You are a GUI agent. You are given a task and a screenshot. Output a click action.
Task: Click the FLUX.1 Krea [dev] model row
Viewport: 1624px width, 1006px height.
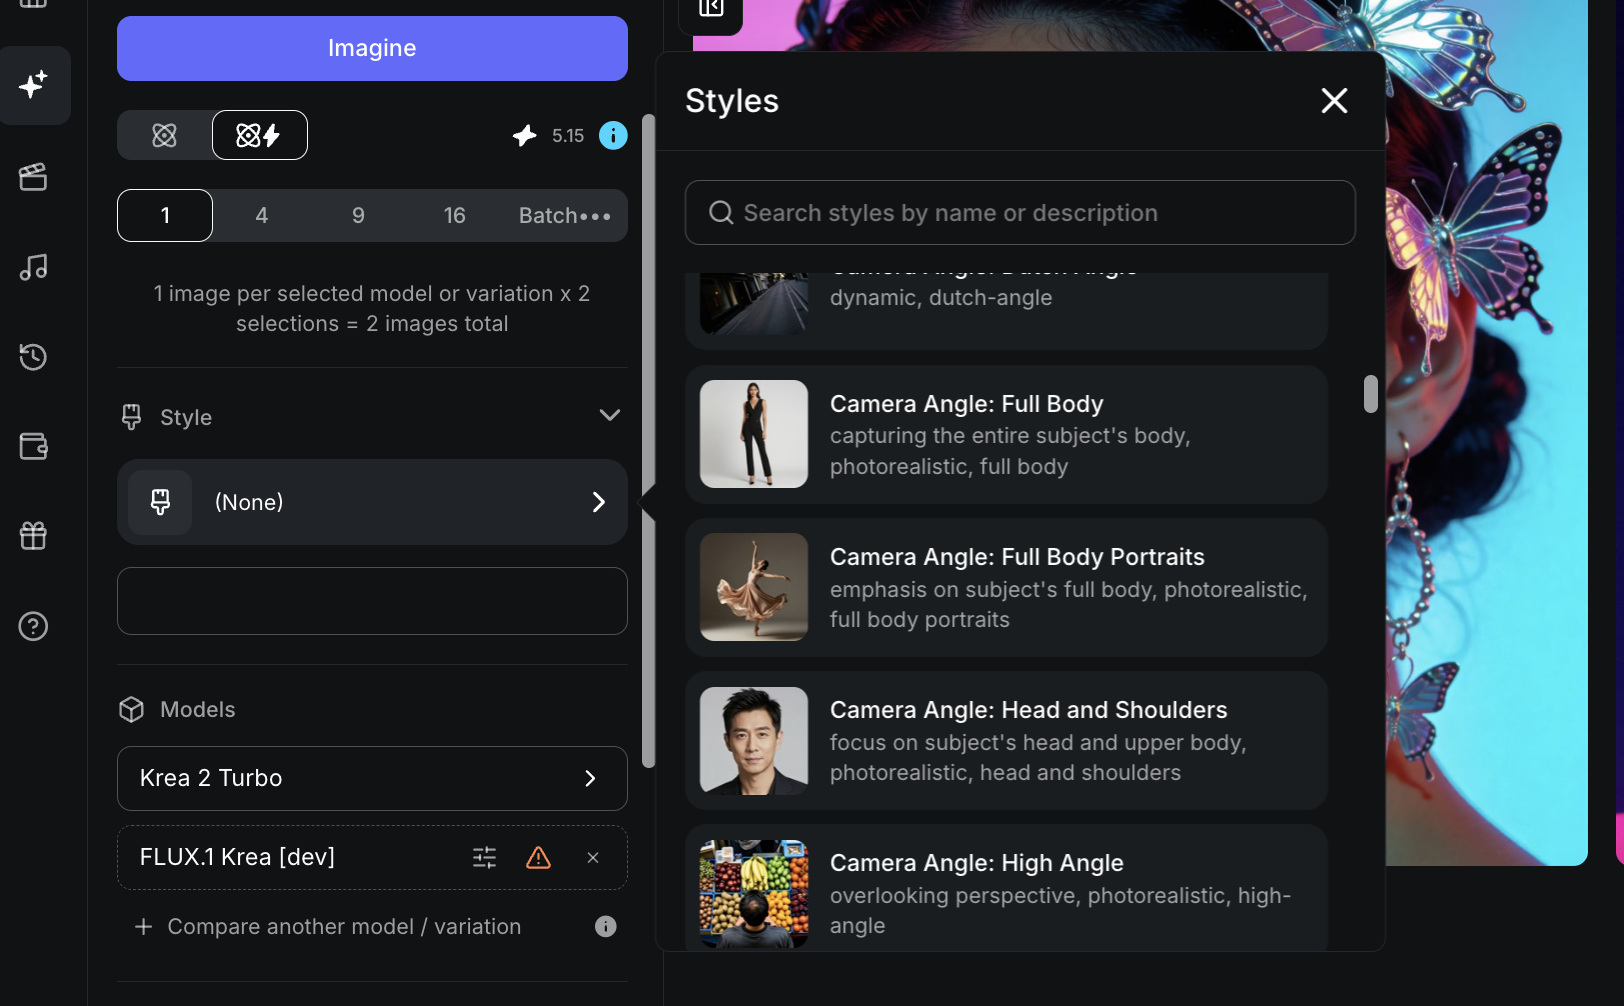372,857
